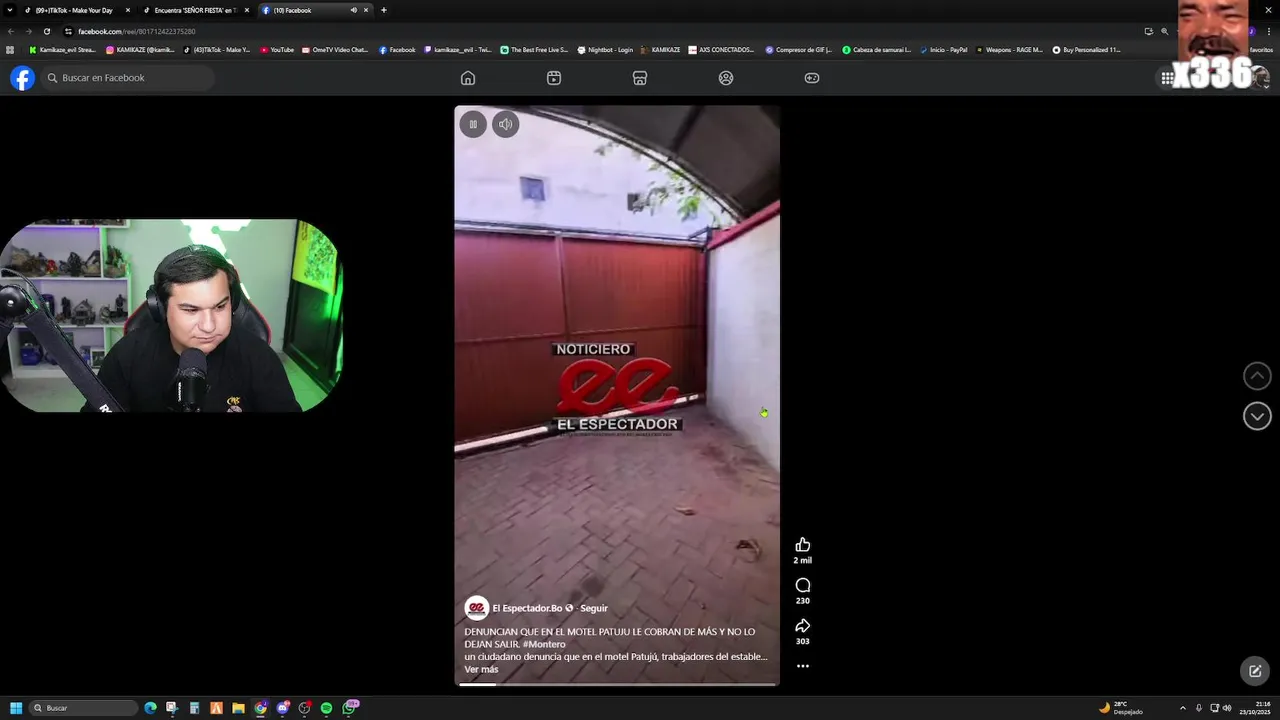The width and height of the screenshot is (1280, 720).
Task: Pause the reel video
Action: click(473, 124)
